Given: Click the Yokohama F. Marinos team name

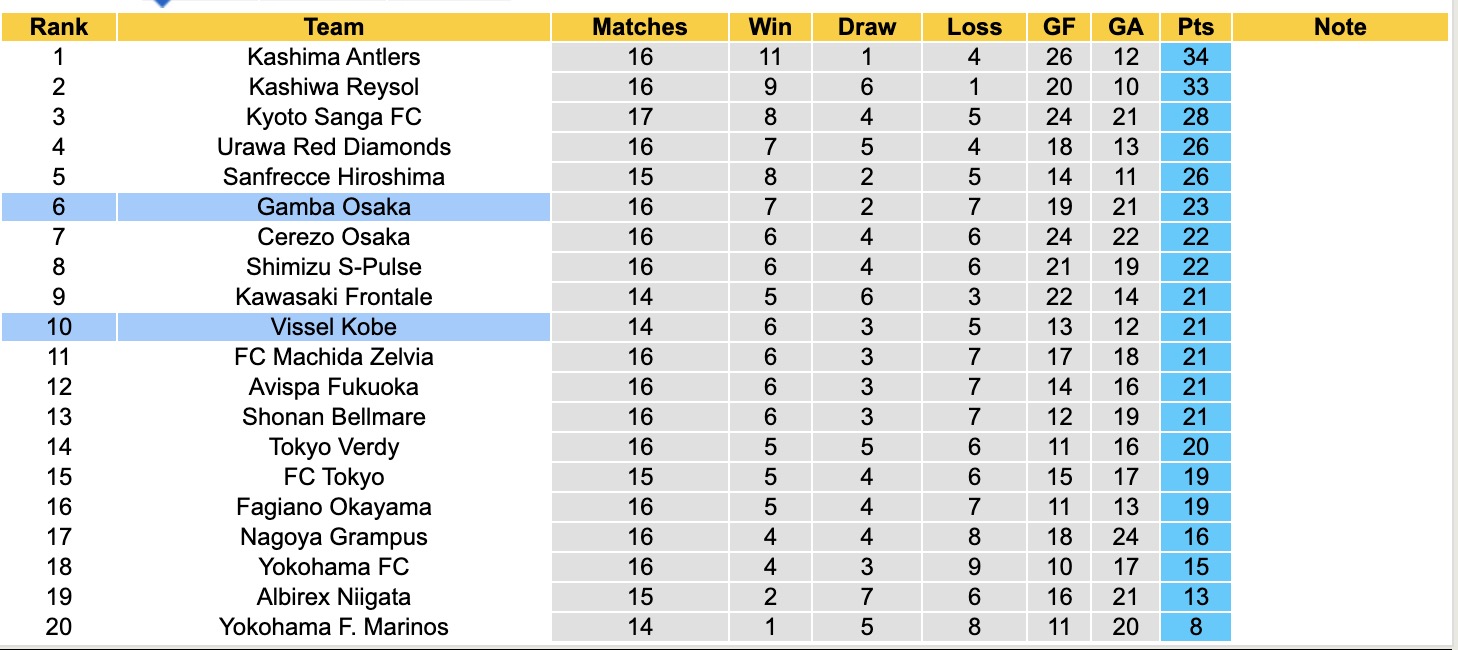Looking at the screenshot, I should click(334, 627).
